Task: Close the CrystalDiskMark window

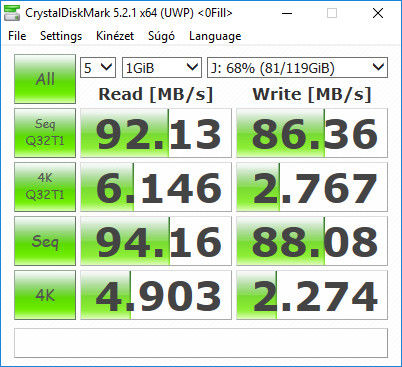Action: click(x=378, y=13)
